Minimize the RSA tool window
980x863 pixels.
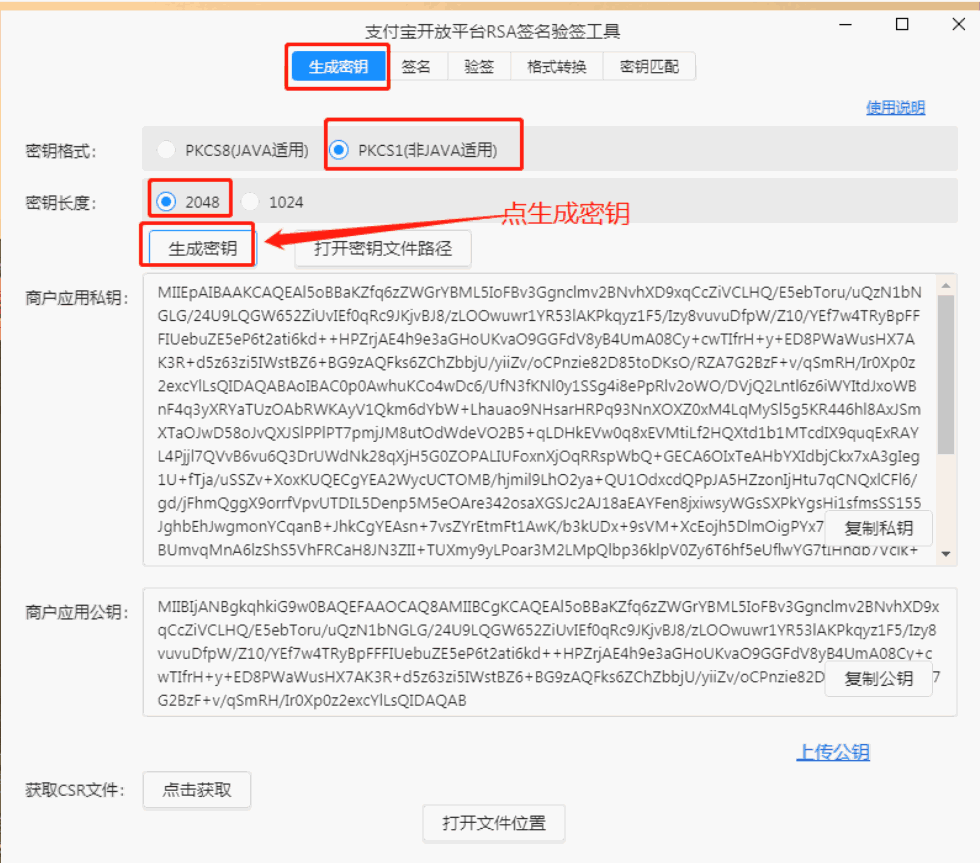coord(846,24)
